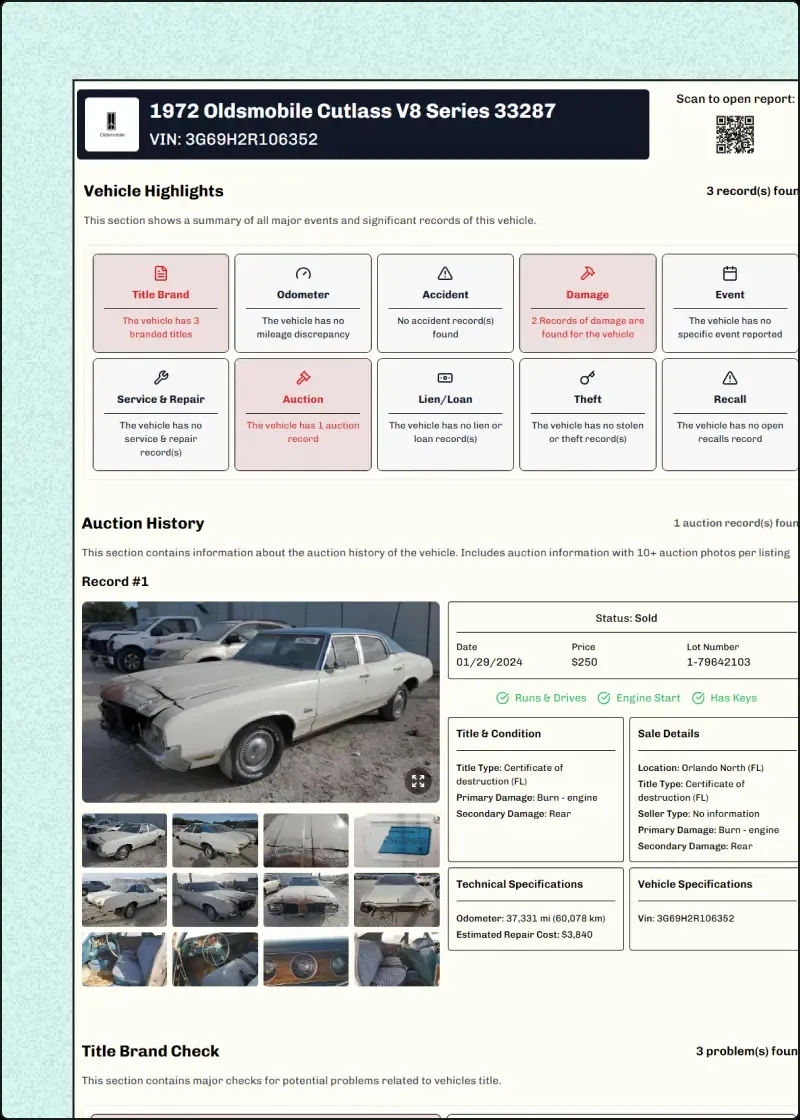Click 'Estimated Repair Cost: $3,840' text
The height and width of the screenshot is (1120, 800).
[x=524, y=934]
